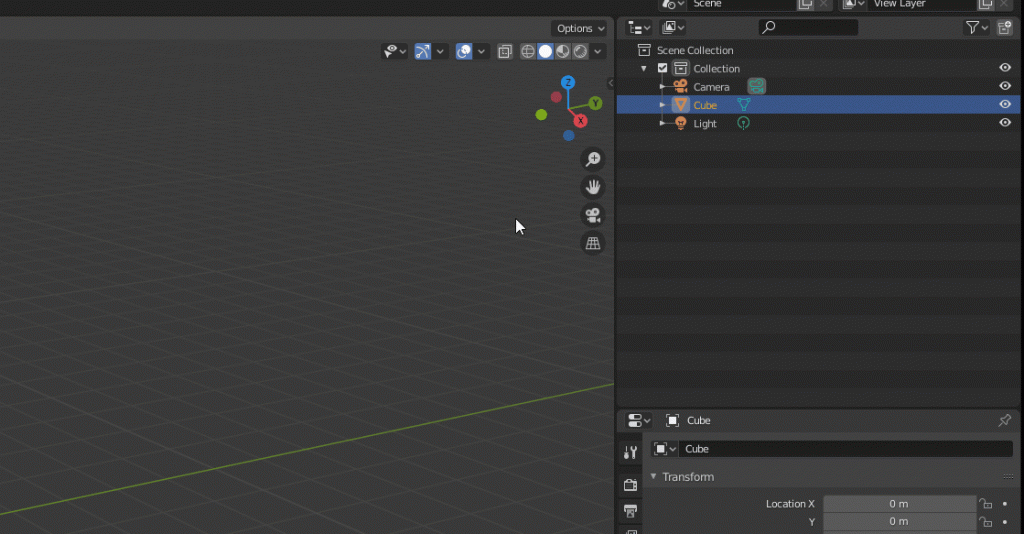Viewport: 1024px width, 534px height.
Task: Toggle X-ray mode in viewport header
Action: (505, 51)
